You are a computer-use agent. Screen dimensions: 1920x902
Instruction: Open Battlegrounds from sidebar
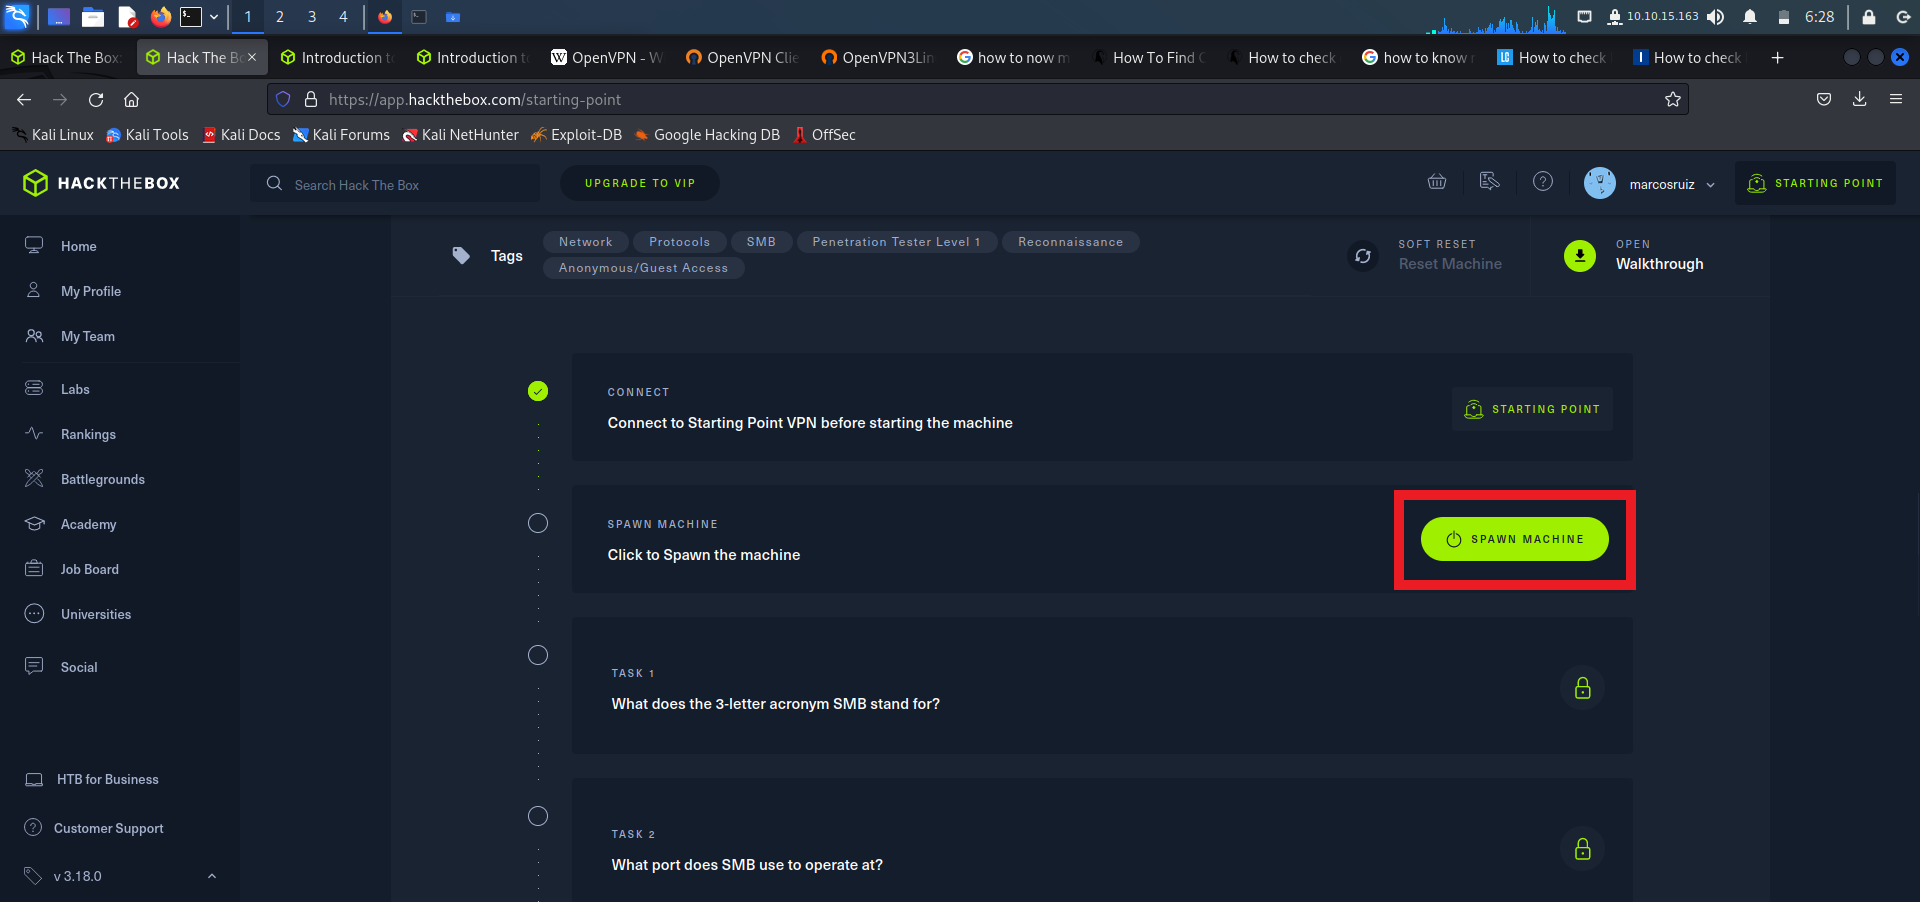[x=102, y=479]
